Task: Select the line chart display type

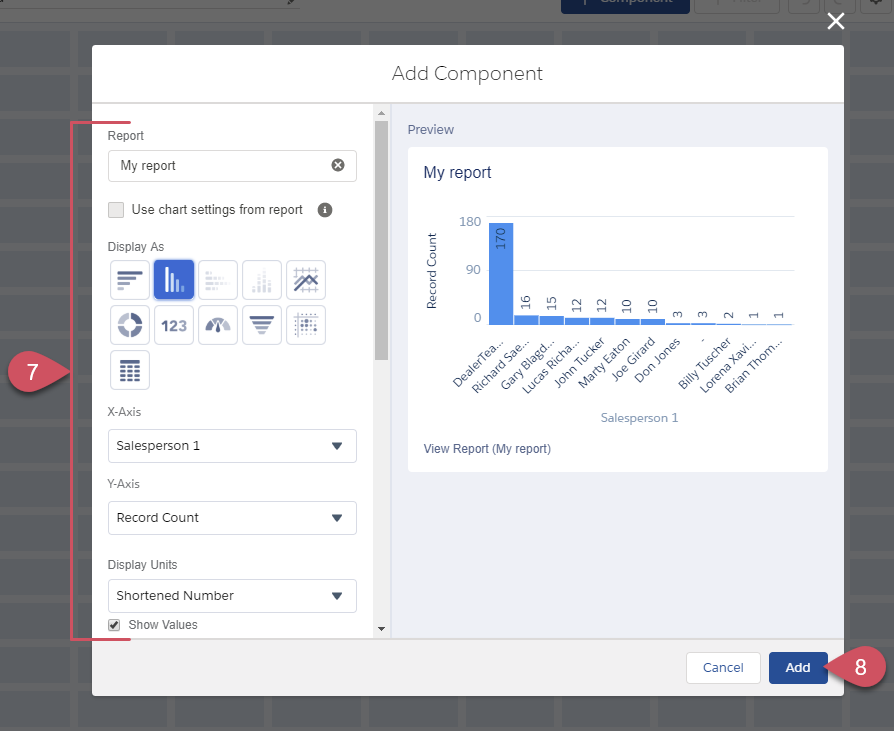Action: [306, 280]
